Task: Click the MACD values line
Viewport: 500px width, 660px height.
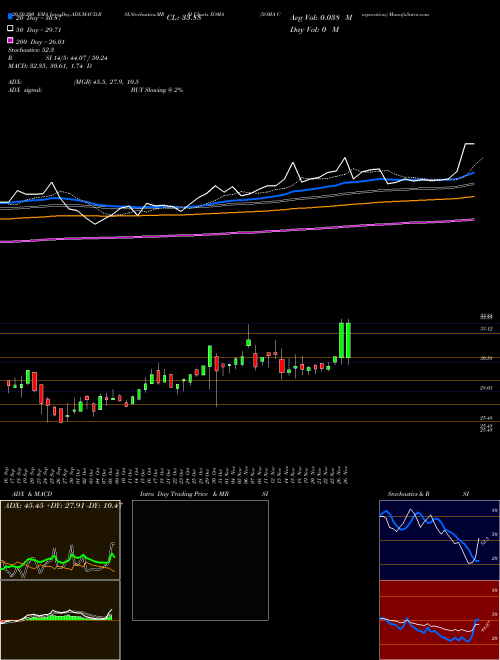Action: tap(50, 66)
